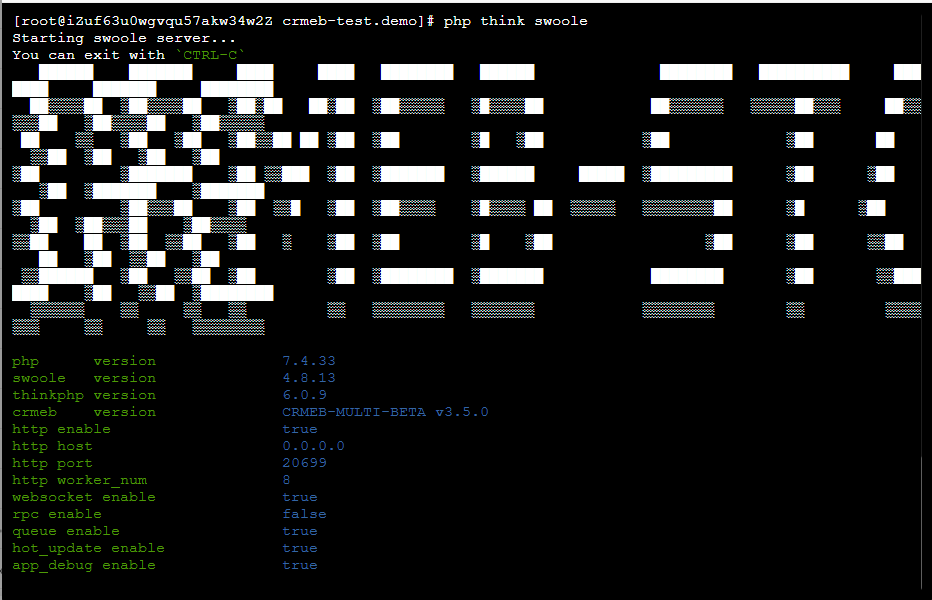This screenshot has width=932, height=600.
Task: Click the shell prompt '[root@iZuf63u0wgvqu57akw34w2Z crmeb-test.demo]#'
Action: click(223, 21)
